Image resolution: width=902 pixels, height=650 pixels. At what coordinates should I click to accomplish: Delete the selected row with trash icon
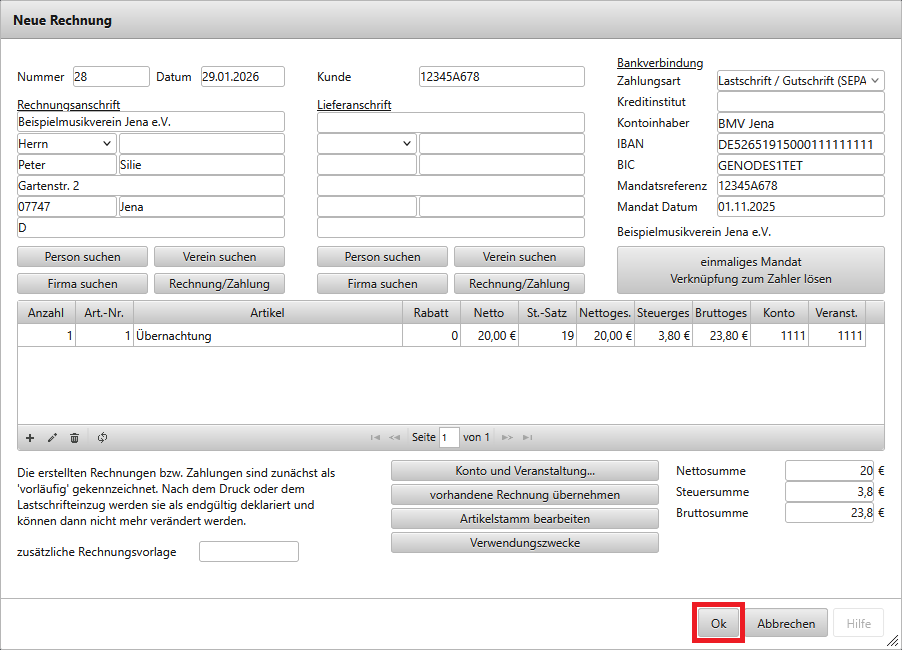point(74,437)
